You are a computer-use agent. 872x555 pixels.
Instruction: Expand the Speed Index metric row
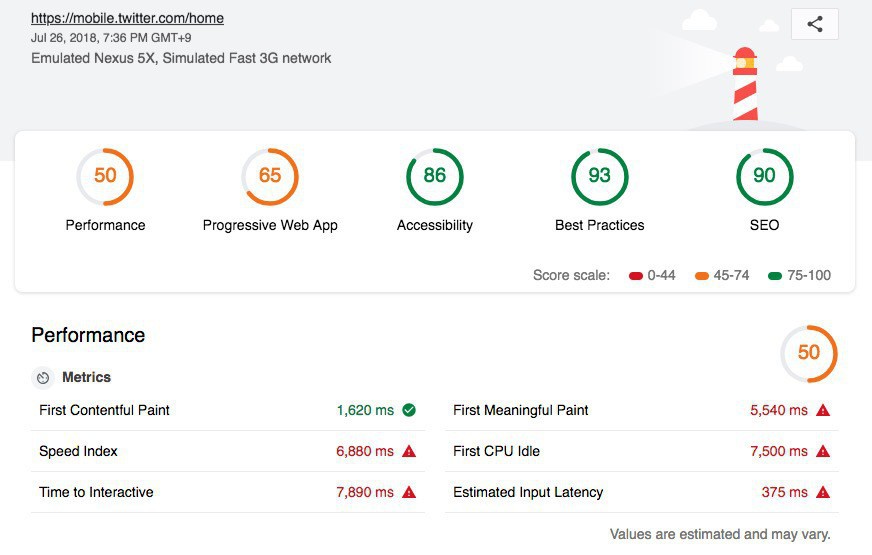78,451
